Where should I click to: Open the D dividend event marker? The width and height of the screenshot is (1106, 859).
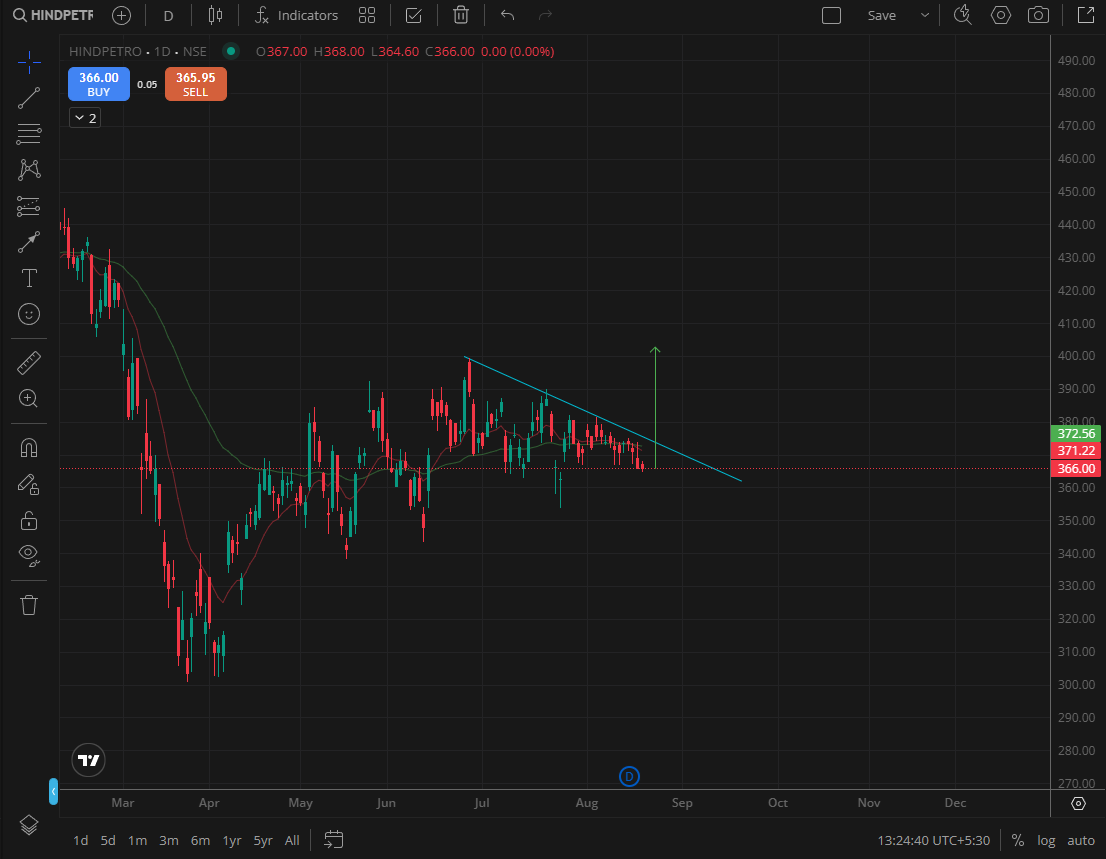(629, 776)
